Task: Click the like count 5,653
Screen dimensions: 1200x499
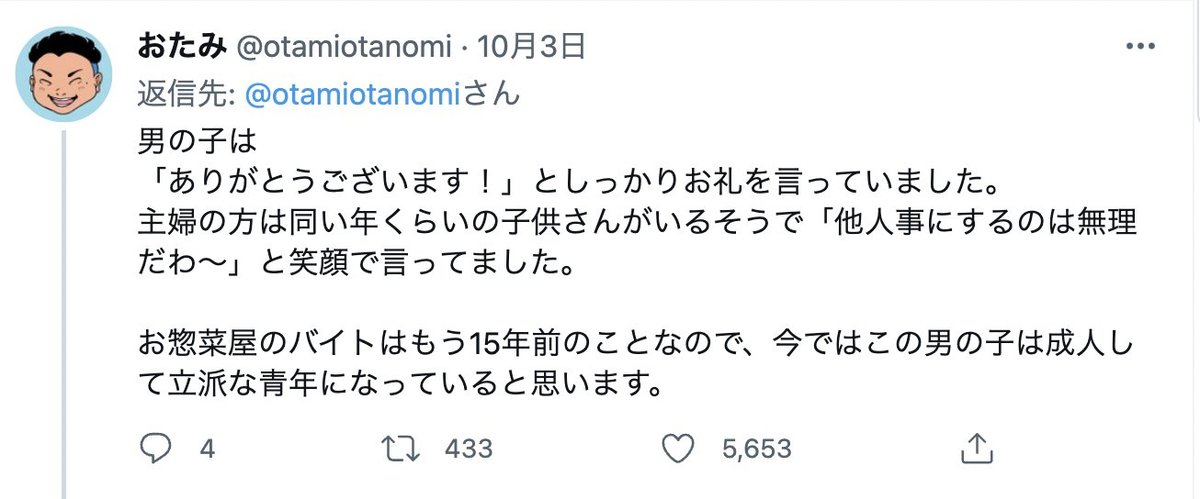Action: click(x=756, y=449)
